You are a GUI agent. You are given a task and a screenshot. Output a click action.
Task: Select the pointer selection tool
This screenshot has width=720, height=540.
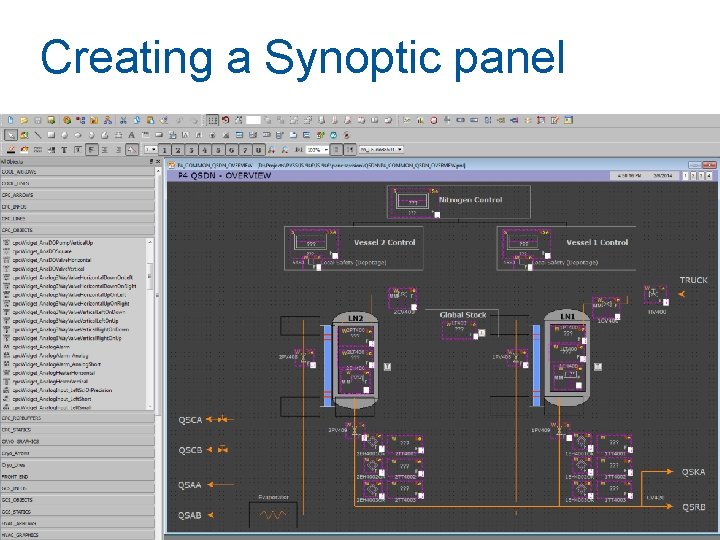(11, 135)
